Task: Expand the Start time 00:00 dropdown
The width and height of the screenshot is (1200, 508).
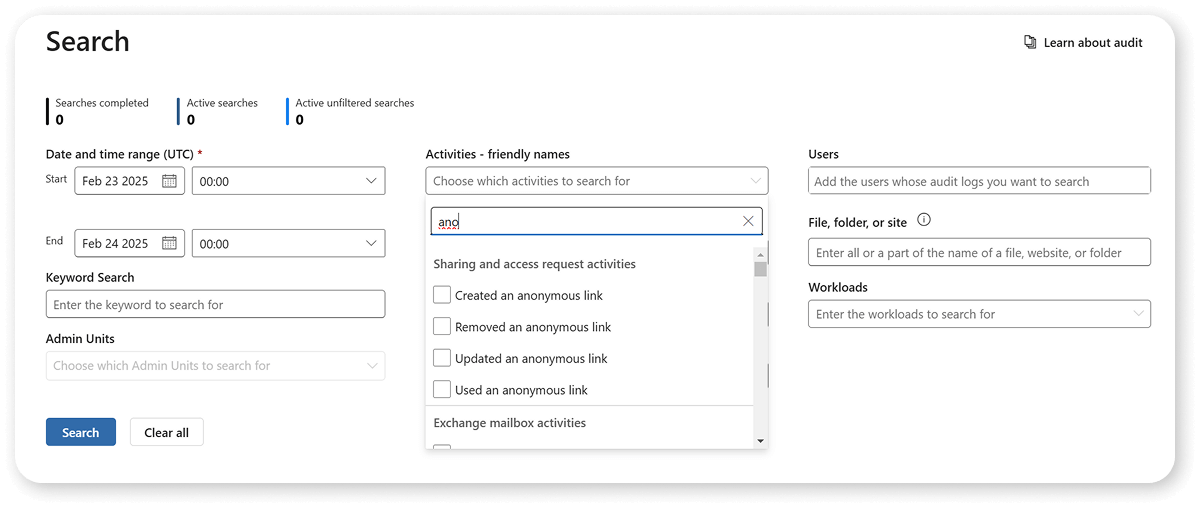Action: (x=371, y=181)
